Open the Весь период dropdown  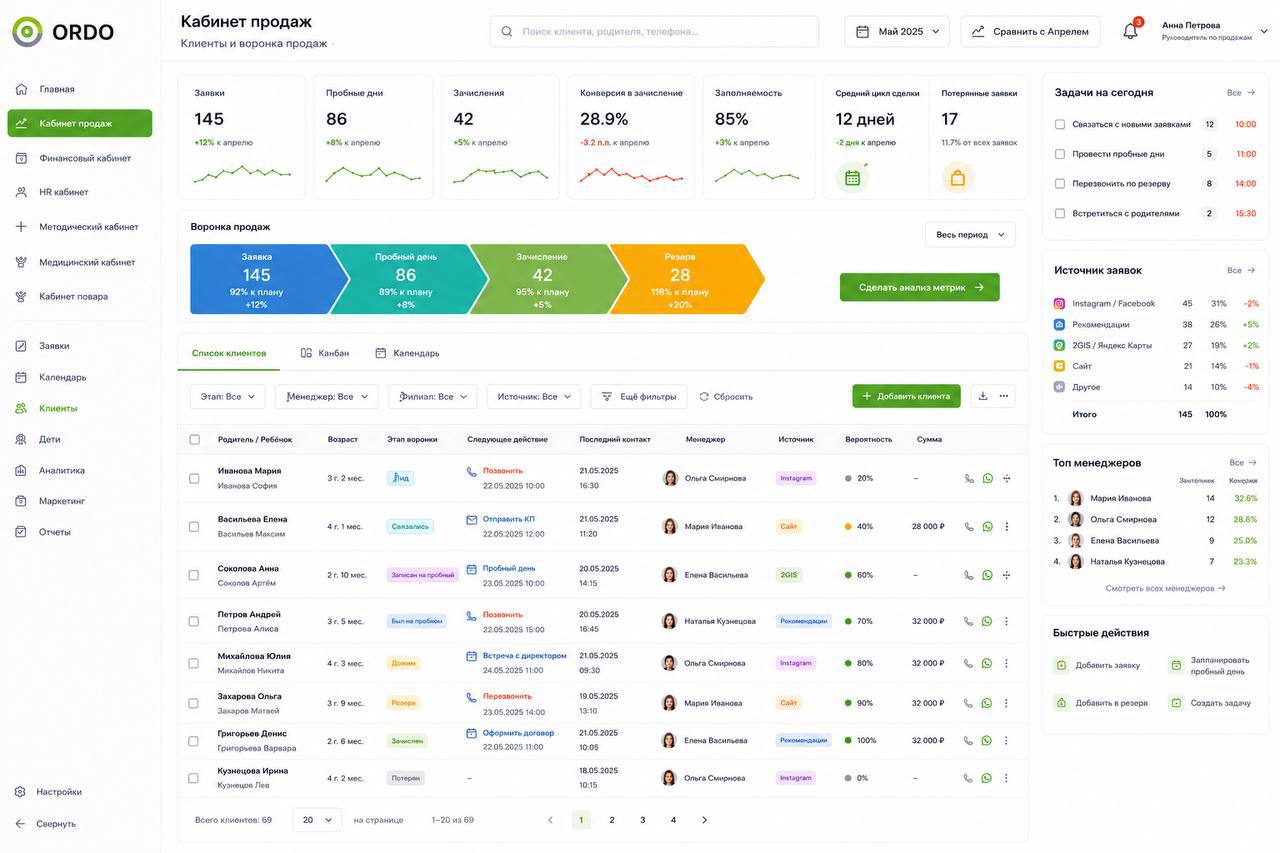(970, 234)
